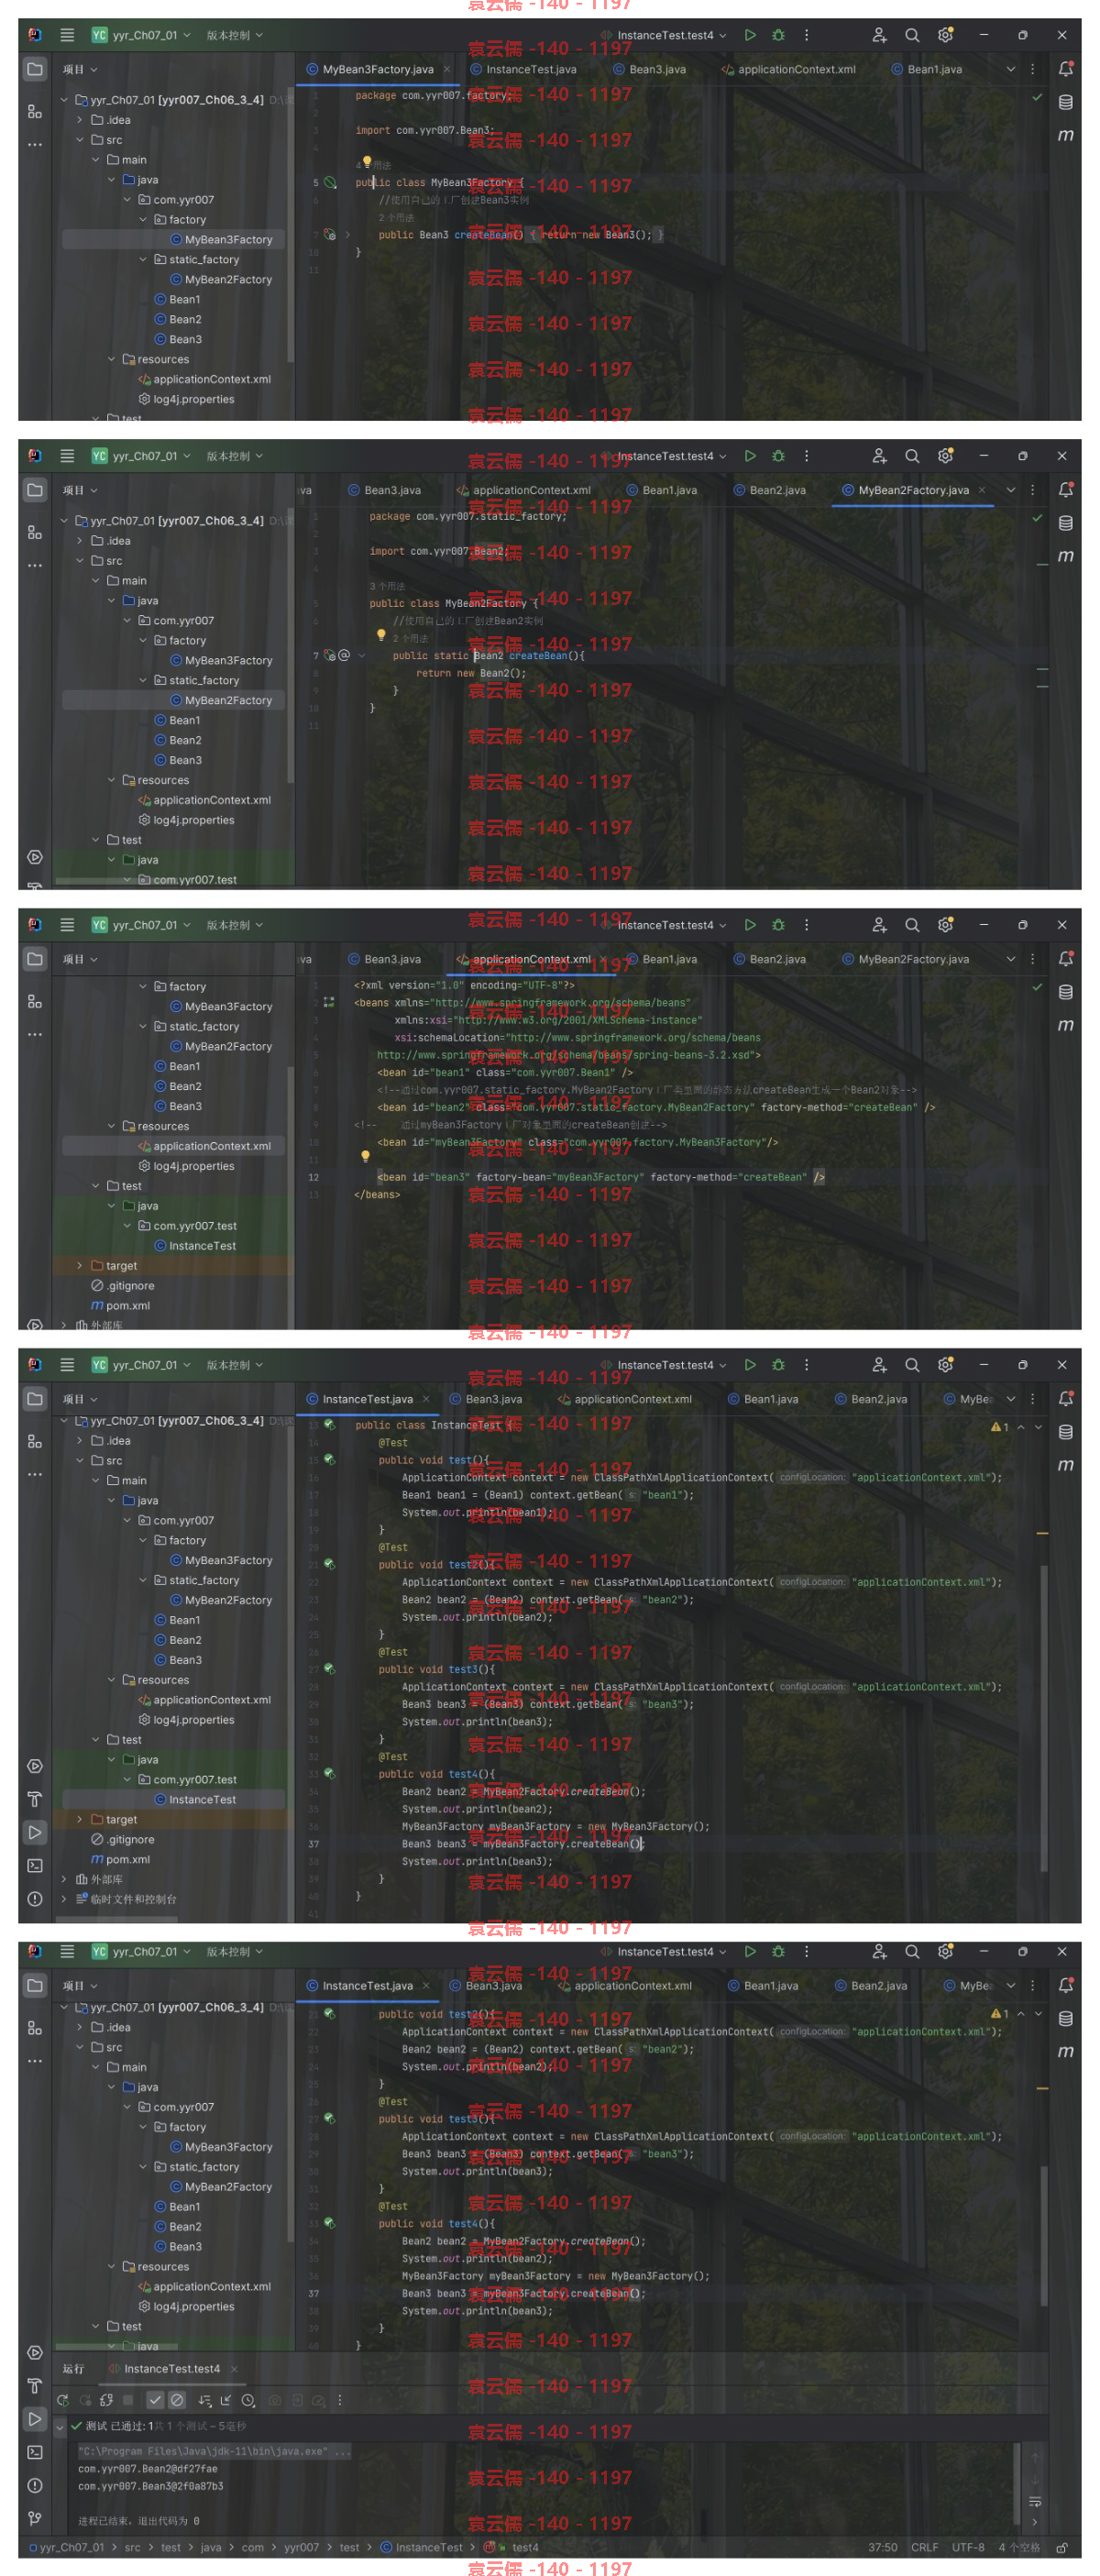Open Database tool icon in MyBean3Factory window

tap(1066, 102)
